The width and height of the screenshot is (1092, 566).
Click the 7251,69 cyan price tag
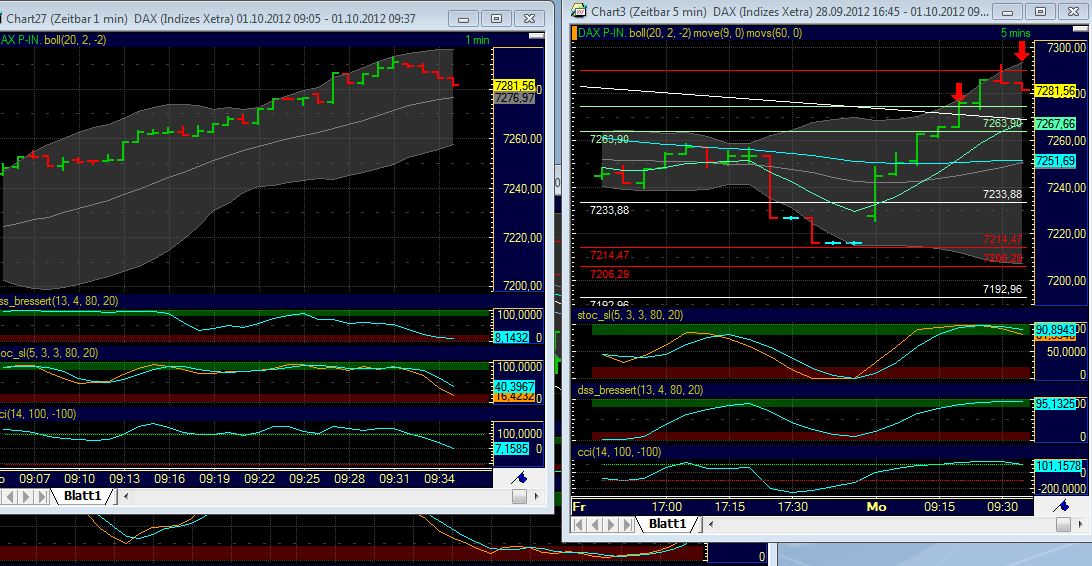[1056, 161]
